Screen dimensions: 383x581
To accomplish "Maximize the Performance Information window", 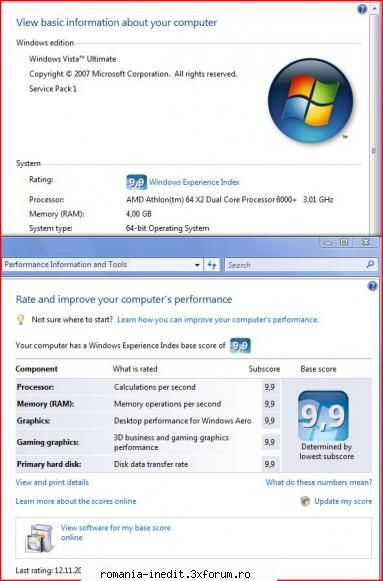I will tap(344, 242).
